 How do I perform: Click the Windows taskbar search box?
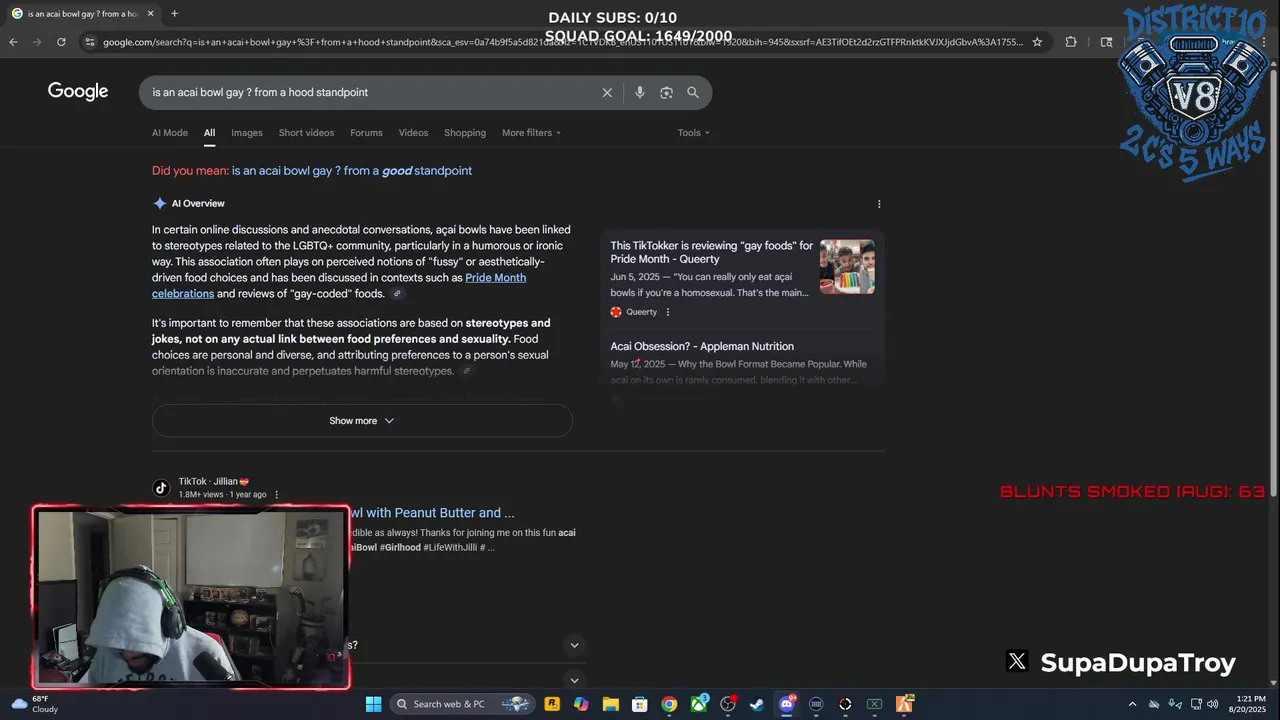pyautogui.click(x=461, y=704)
